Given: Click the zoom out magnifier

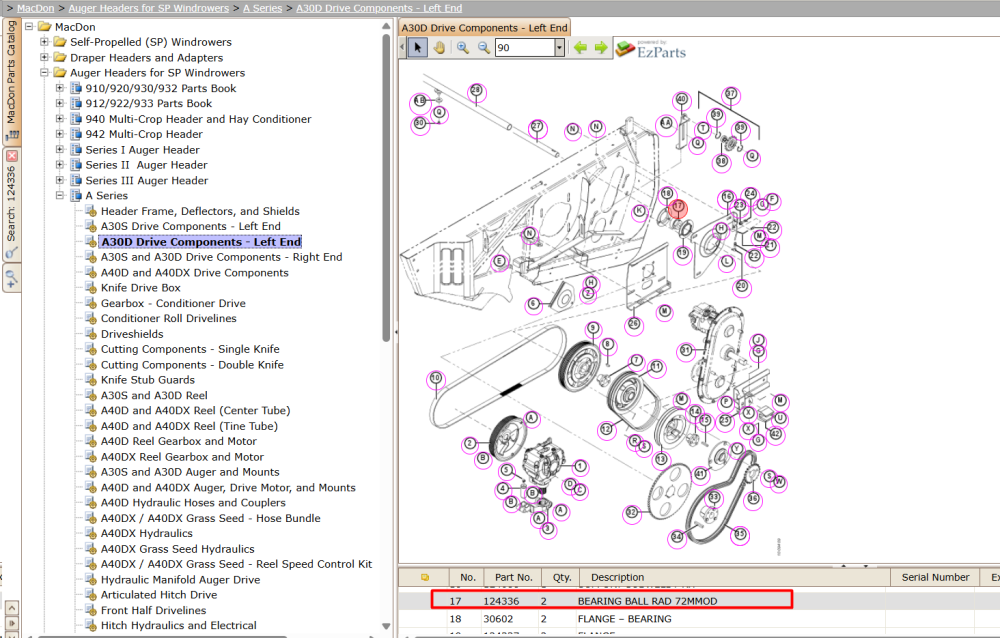Looking at the screenshot, I should pyautogui.click(x=484, y=48).
